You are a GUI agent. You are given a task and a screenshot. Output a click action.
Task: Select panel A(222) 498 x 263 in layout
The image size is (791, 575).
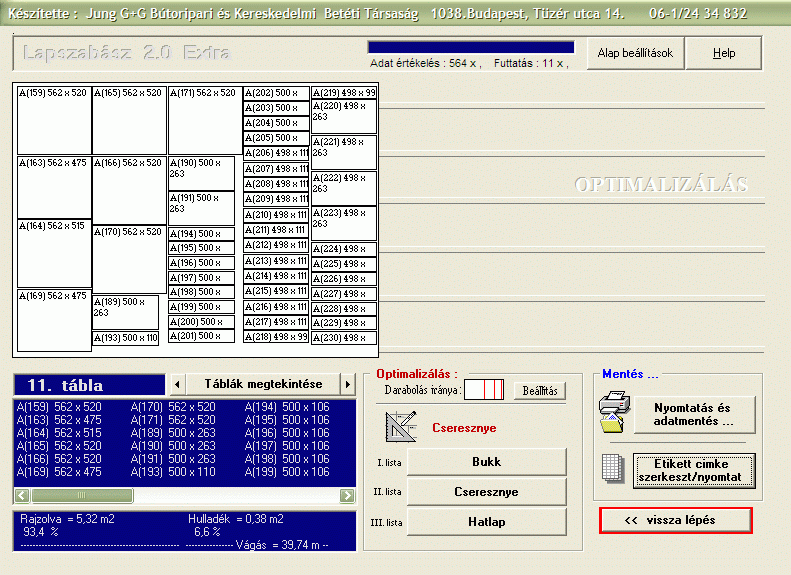pos(344,188)
